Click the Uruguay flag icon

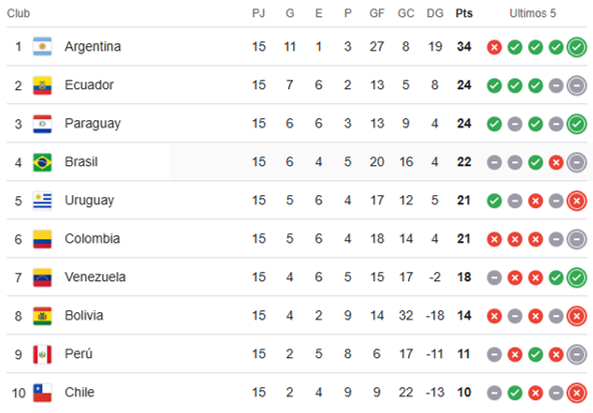click(x=42, y=200)
